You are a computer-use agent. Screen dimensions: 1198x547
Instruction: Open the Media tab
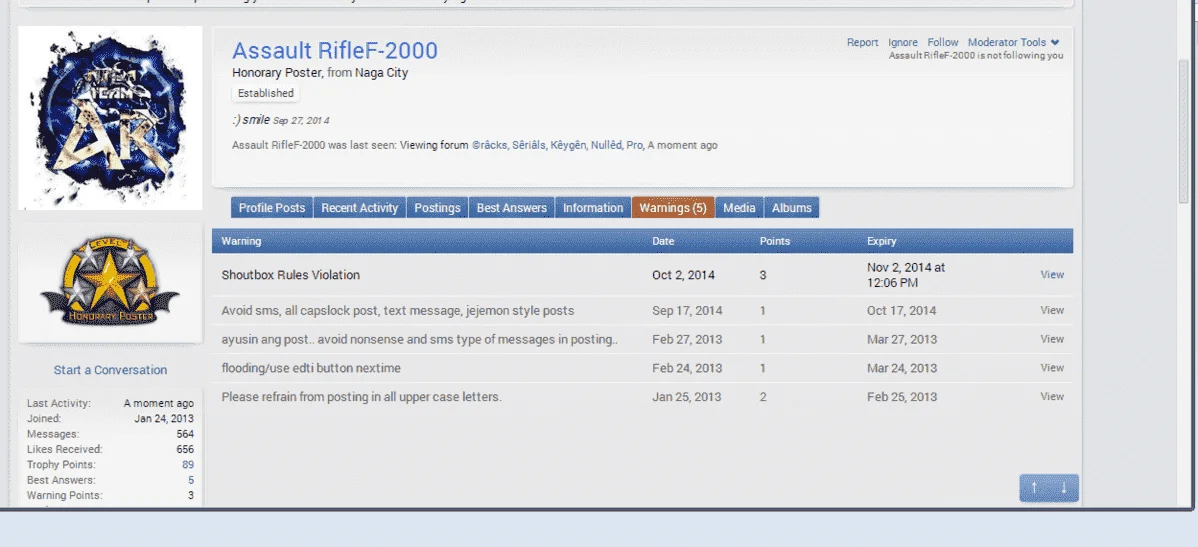click(x=740, y=208)
